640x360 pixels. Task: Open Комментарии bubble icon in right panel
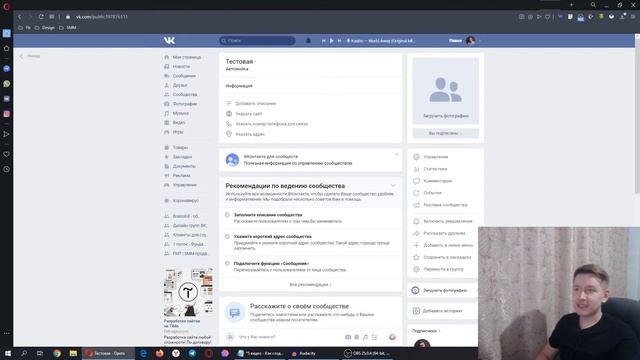coord(416,181)
